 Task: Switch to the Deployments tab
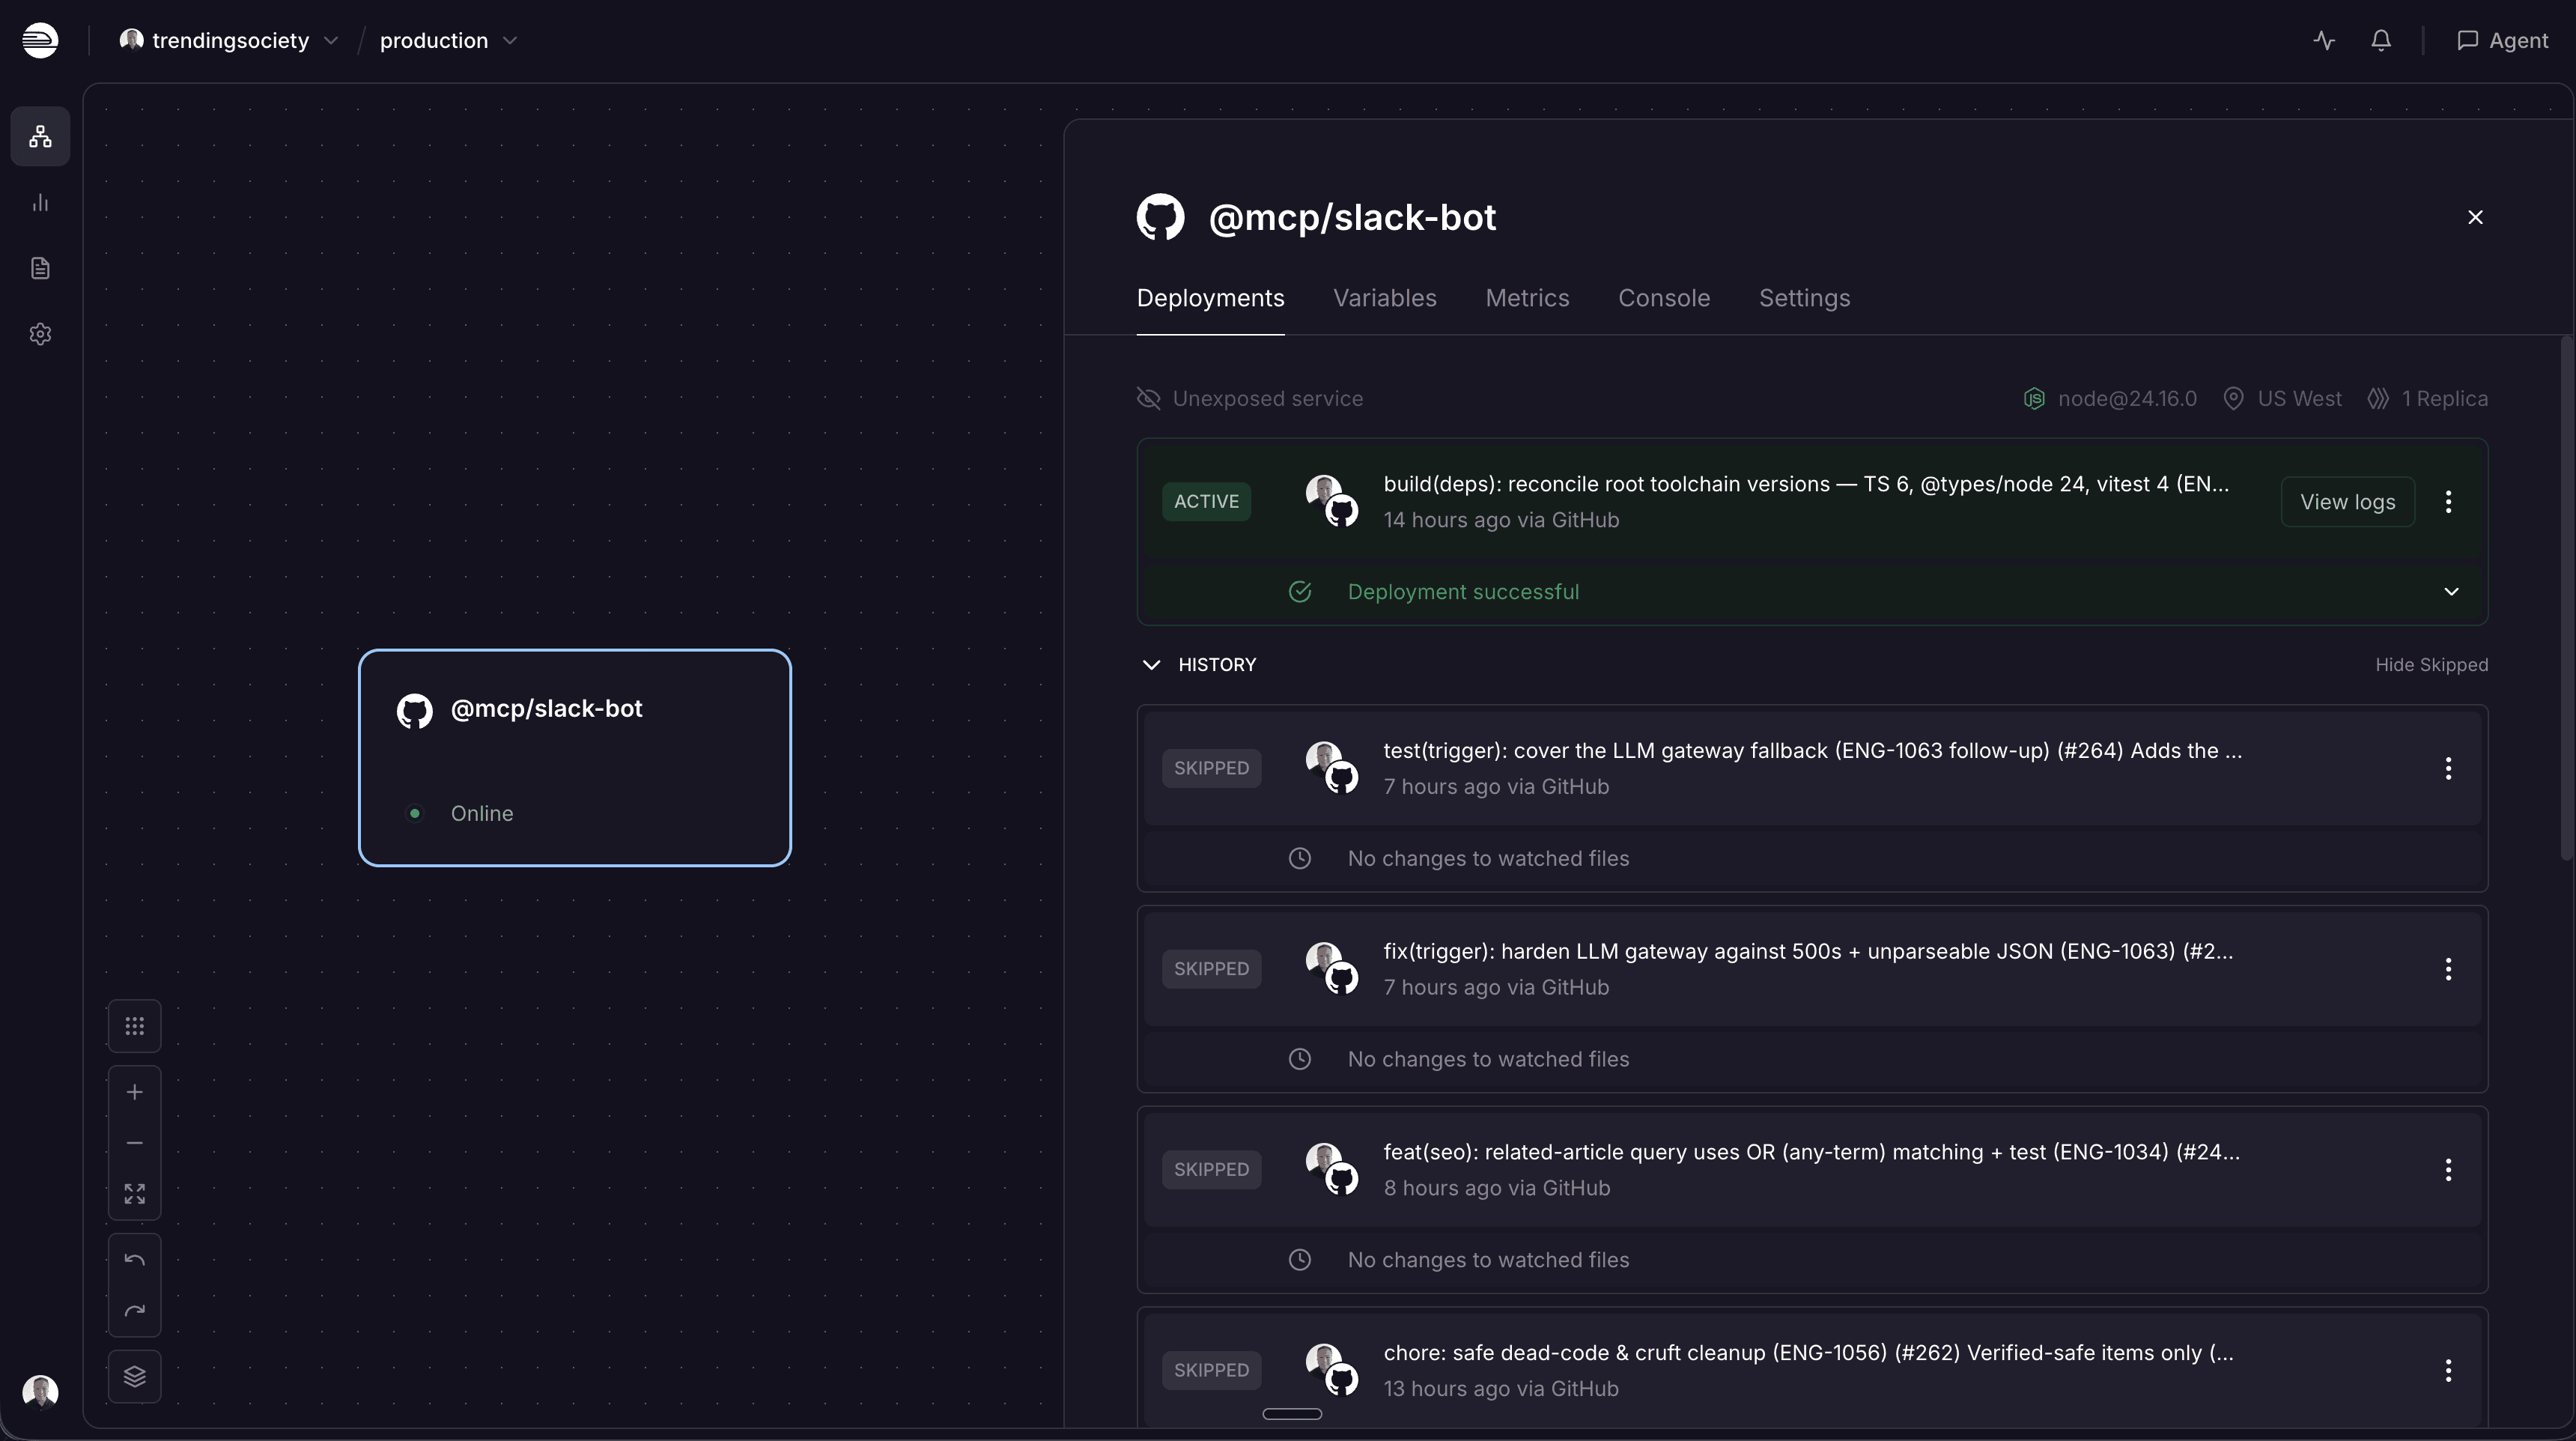(x=1211, y=298)
